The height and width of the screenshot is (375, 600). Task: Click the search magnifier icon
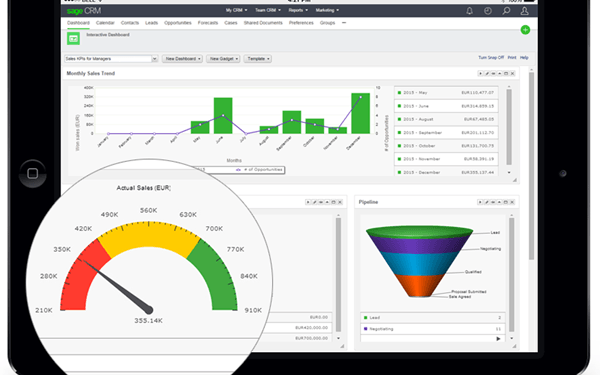506,11
